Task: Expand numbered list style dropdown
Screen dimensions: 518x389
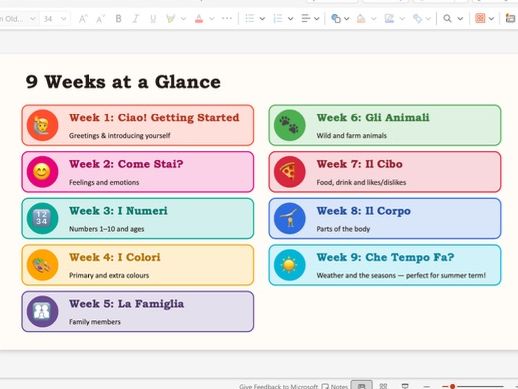Action: (290, 19)
